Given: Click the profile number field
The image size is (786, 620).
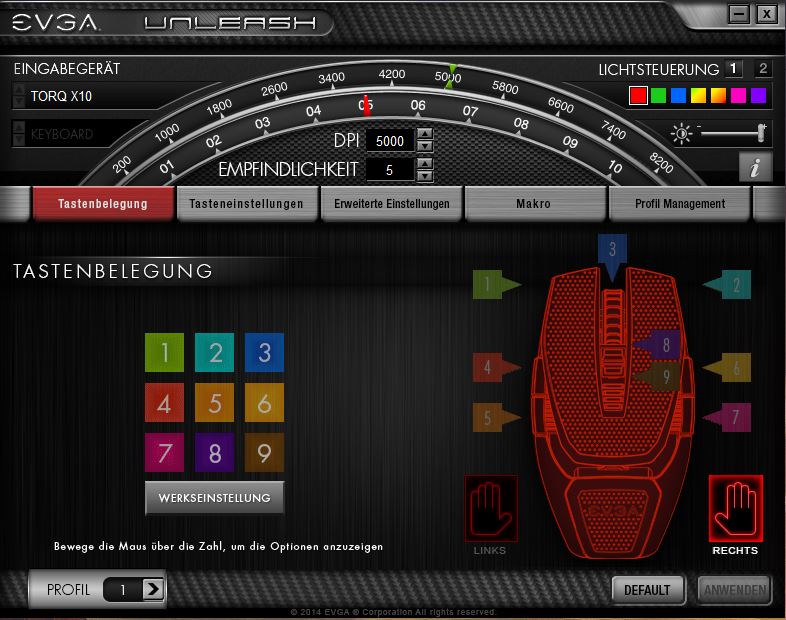Looking at the screenshot, I should [123, 590].
